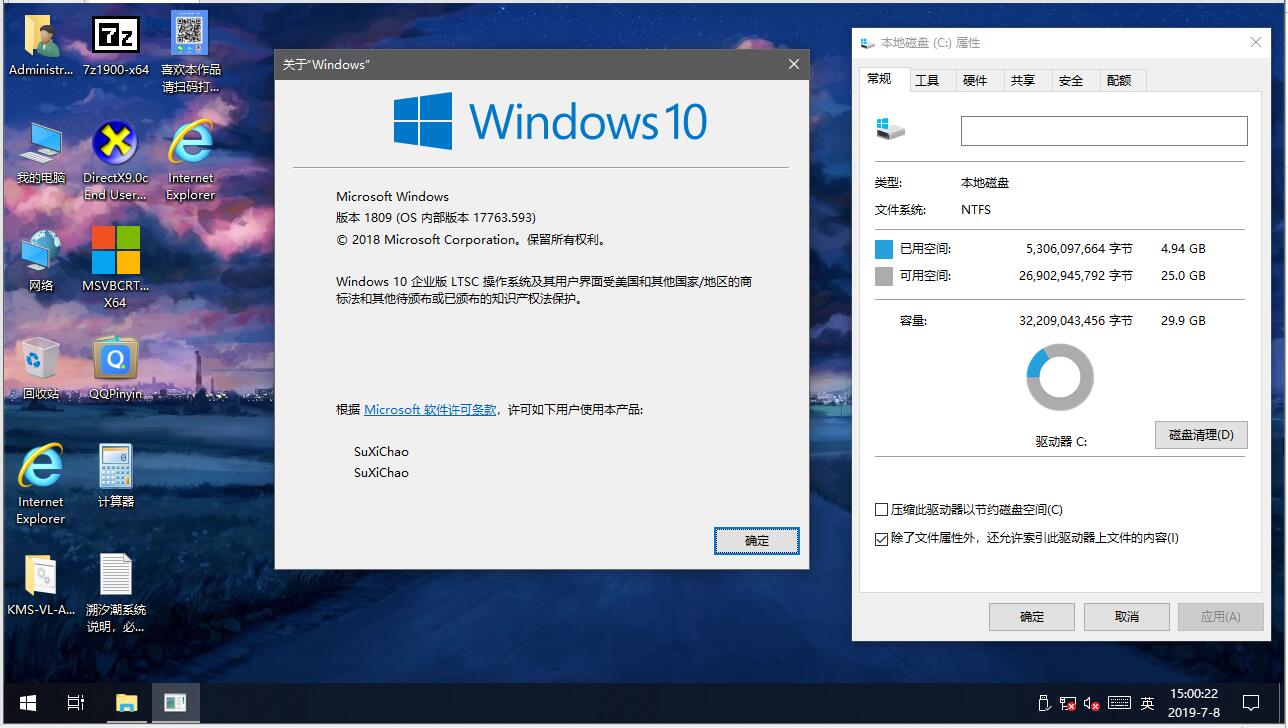Open the MSVBCRT X64 desktop icon
The height and width of the screenshot is (728, 1288).
click(x=115, y=268)
